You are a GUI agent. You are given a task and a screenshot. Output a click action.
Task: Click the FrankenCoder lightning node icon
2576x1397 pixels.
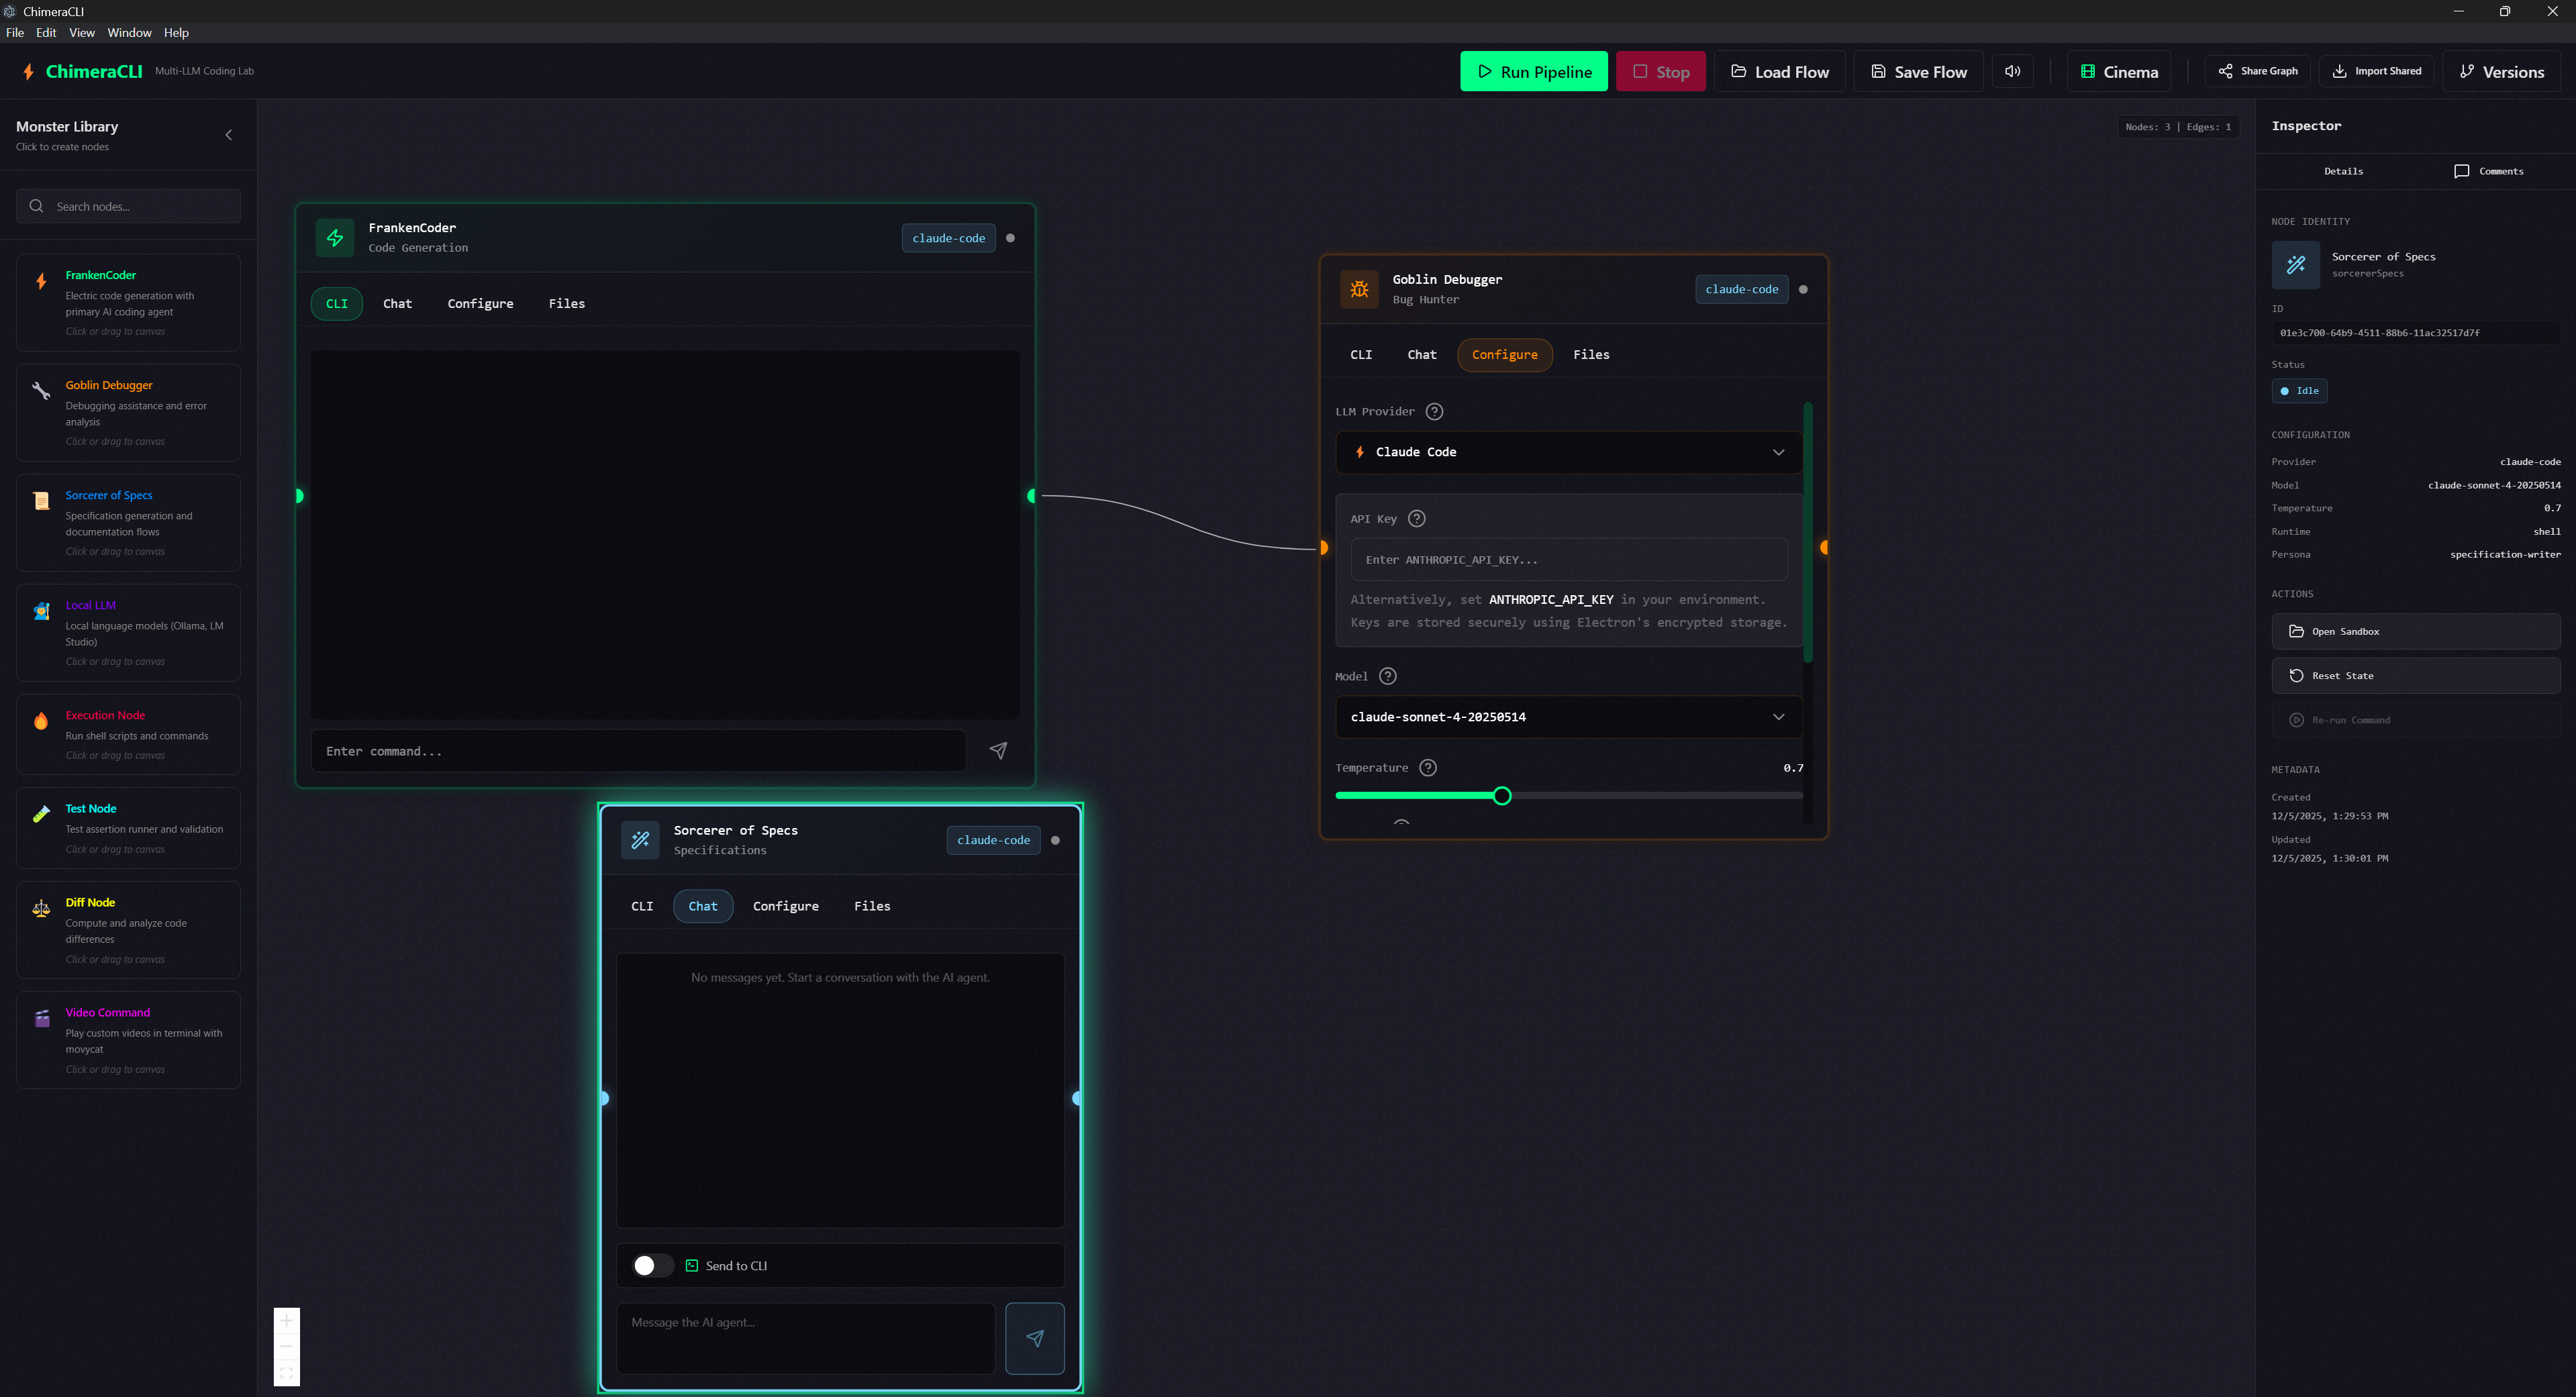335,238
